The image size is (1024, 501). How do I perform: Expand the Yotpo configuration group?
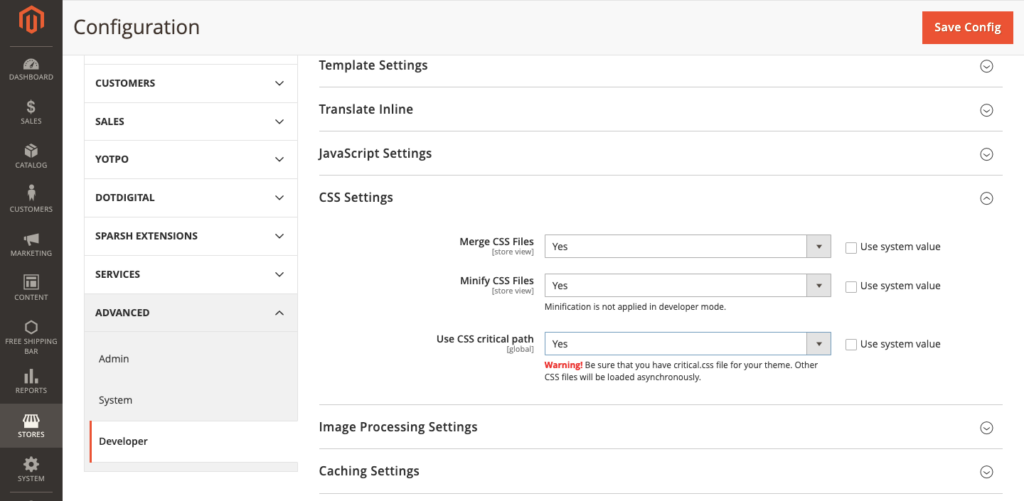[191, 159]
